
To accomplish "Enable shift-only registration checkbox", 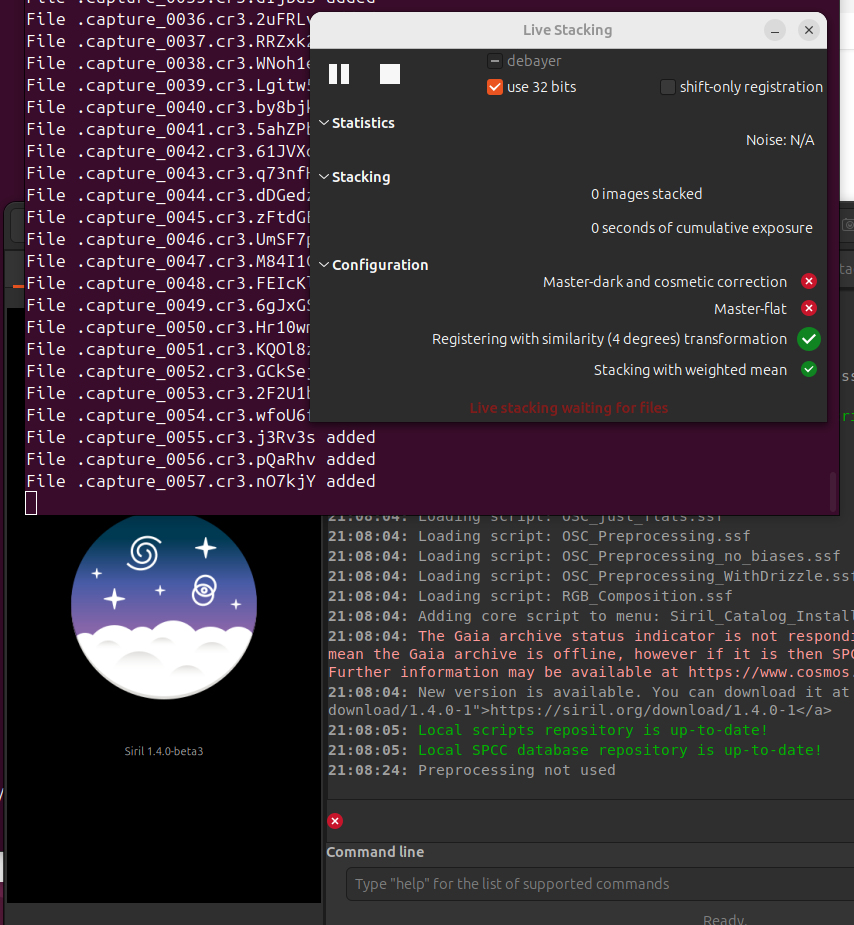I will tap(668, 87).
